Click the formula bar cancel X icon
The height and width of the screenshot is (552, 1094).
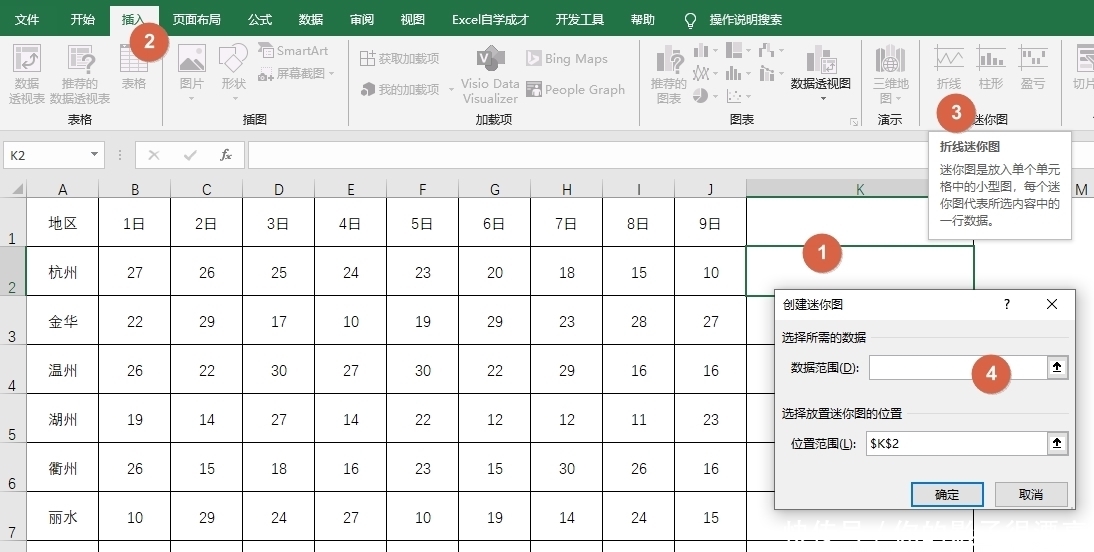point(154,155)
